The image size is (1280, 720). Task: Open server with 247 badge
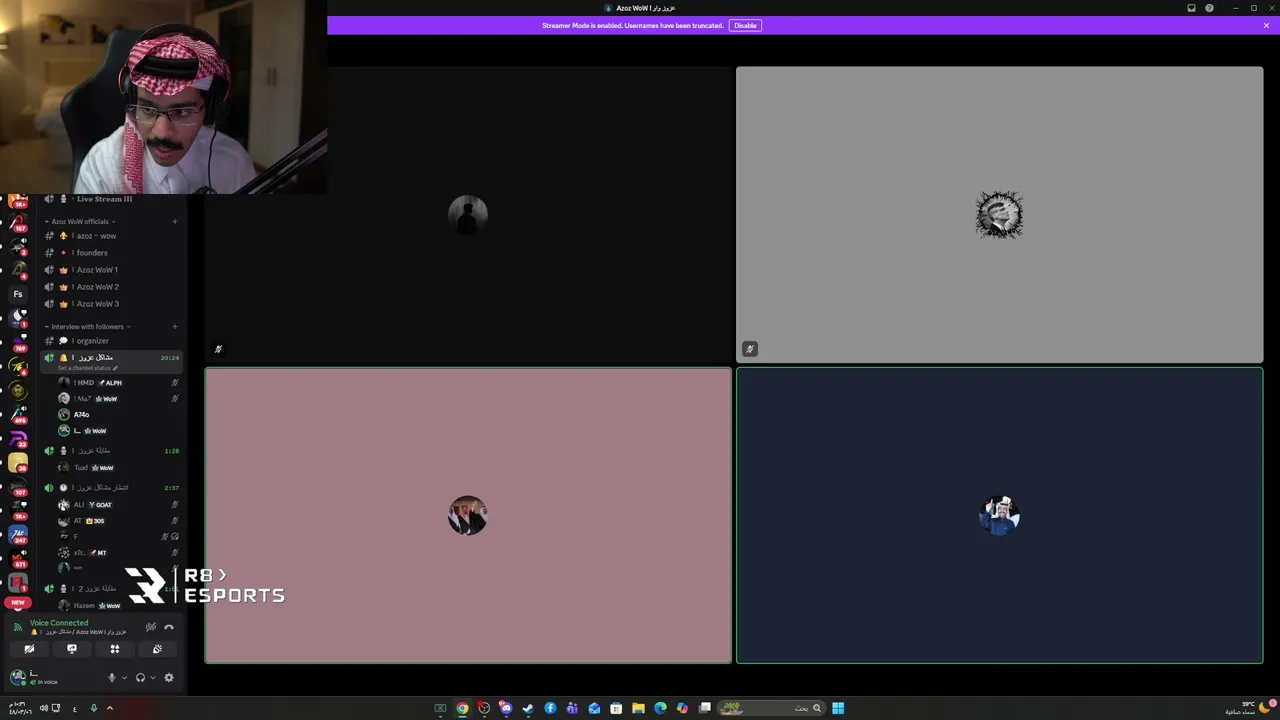[x=18, y=534]
